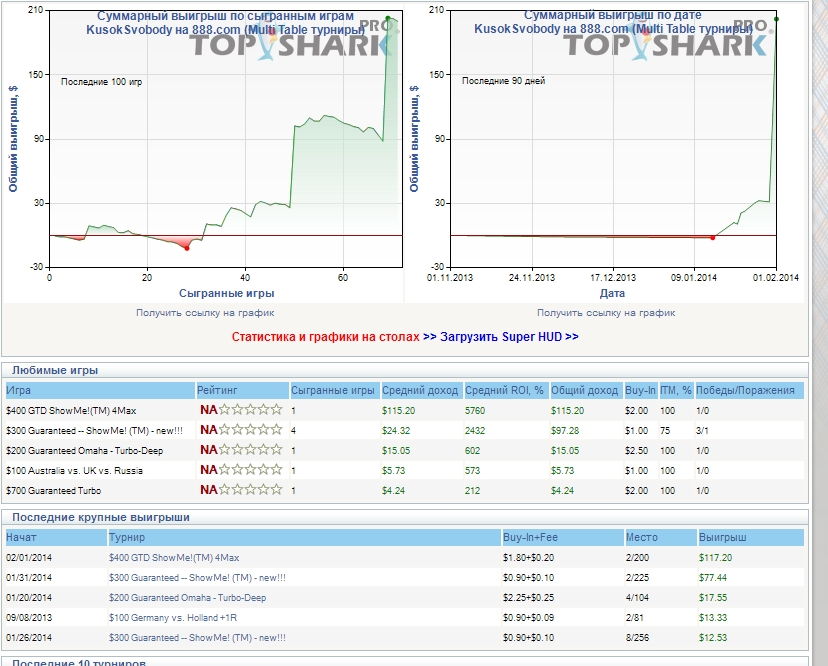Click the ROI value "2432"
This screenshot has width=828, height=666.
[475, 430]
